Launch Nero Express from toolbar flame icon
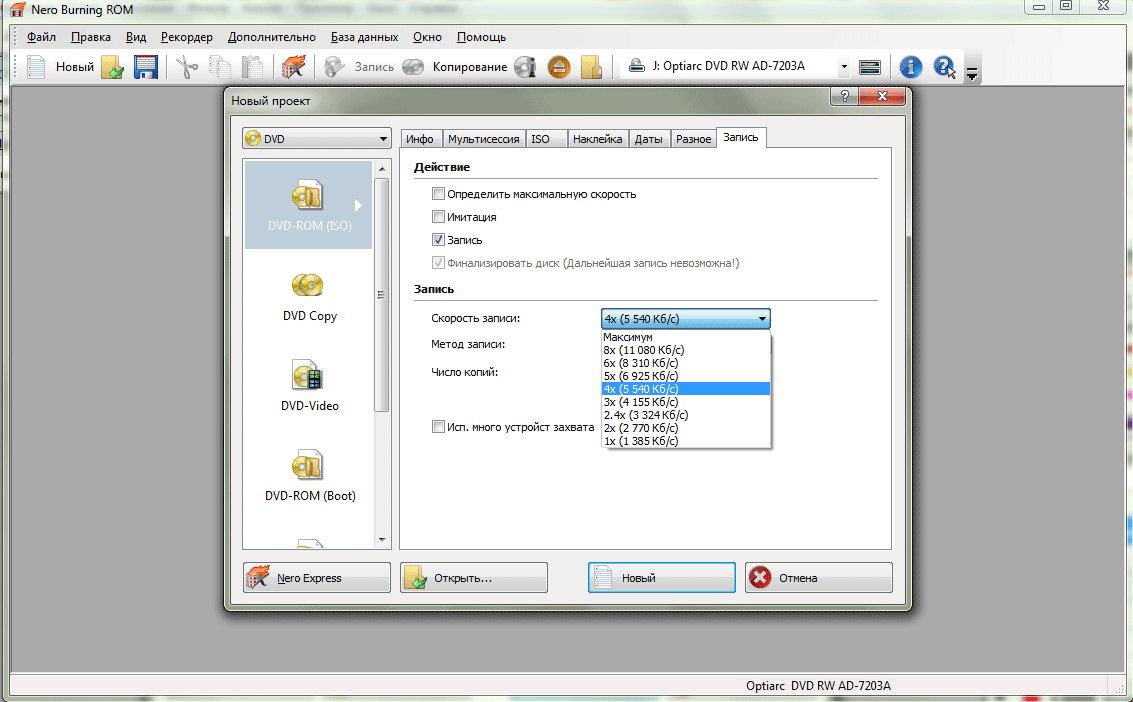The height and width of the screenshot is (702, 1133). click(293, 66)
